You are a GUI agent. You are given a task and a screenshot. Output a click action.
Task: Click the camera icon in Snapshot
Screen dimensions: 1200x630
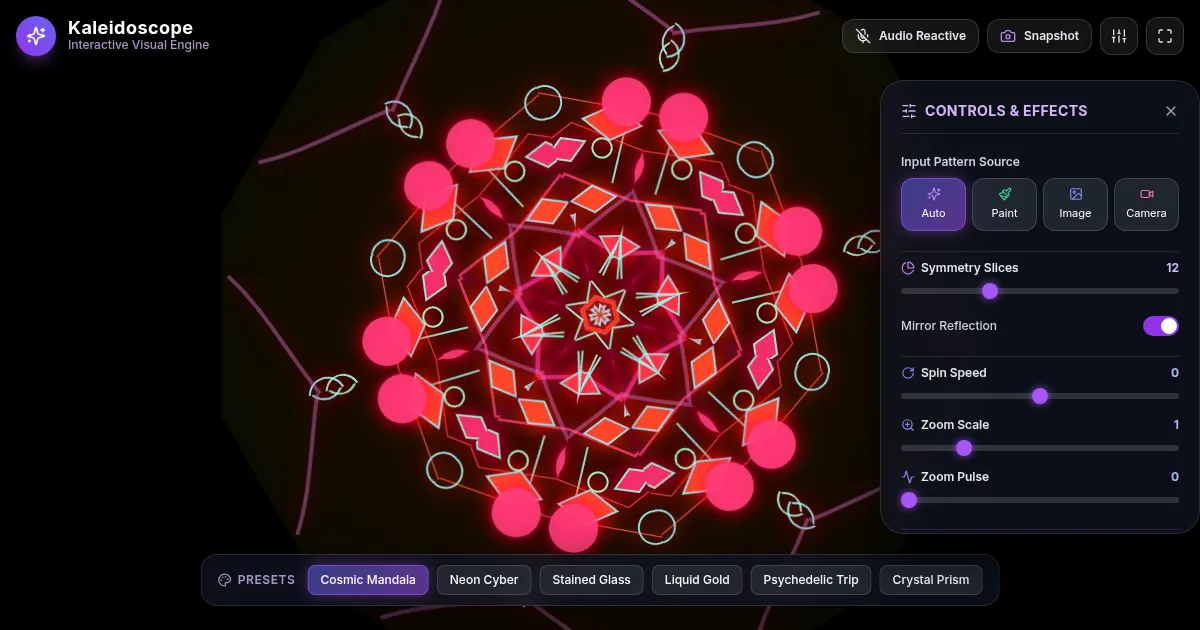pyautogui.click(x=1008, y=36)
